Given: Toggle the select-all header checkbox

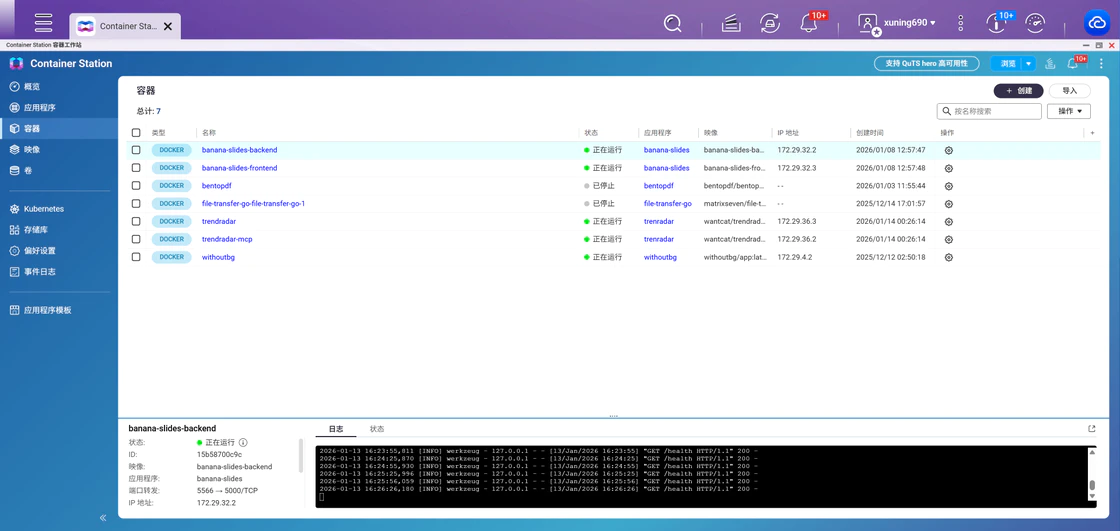Looking at the screenshot, I should [136, 133].
